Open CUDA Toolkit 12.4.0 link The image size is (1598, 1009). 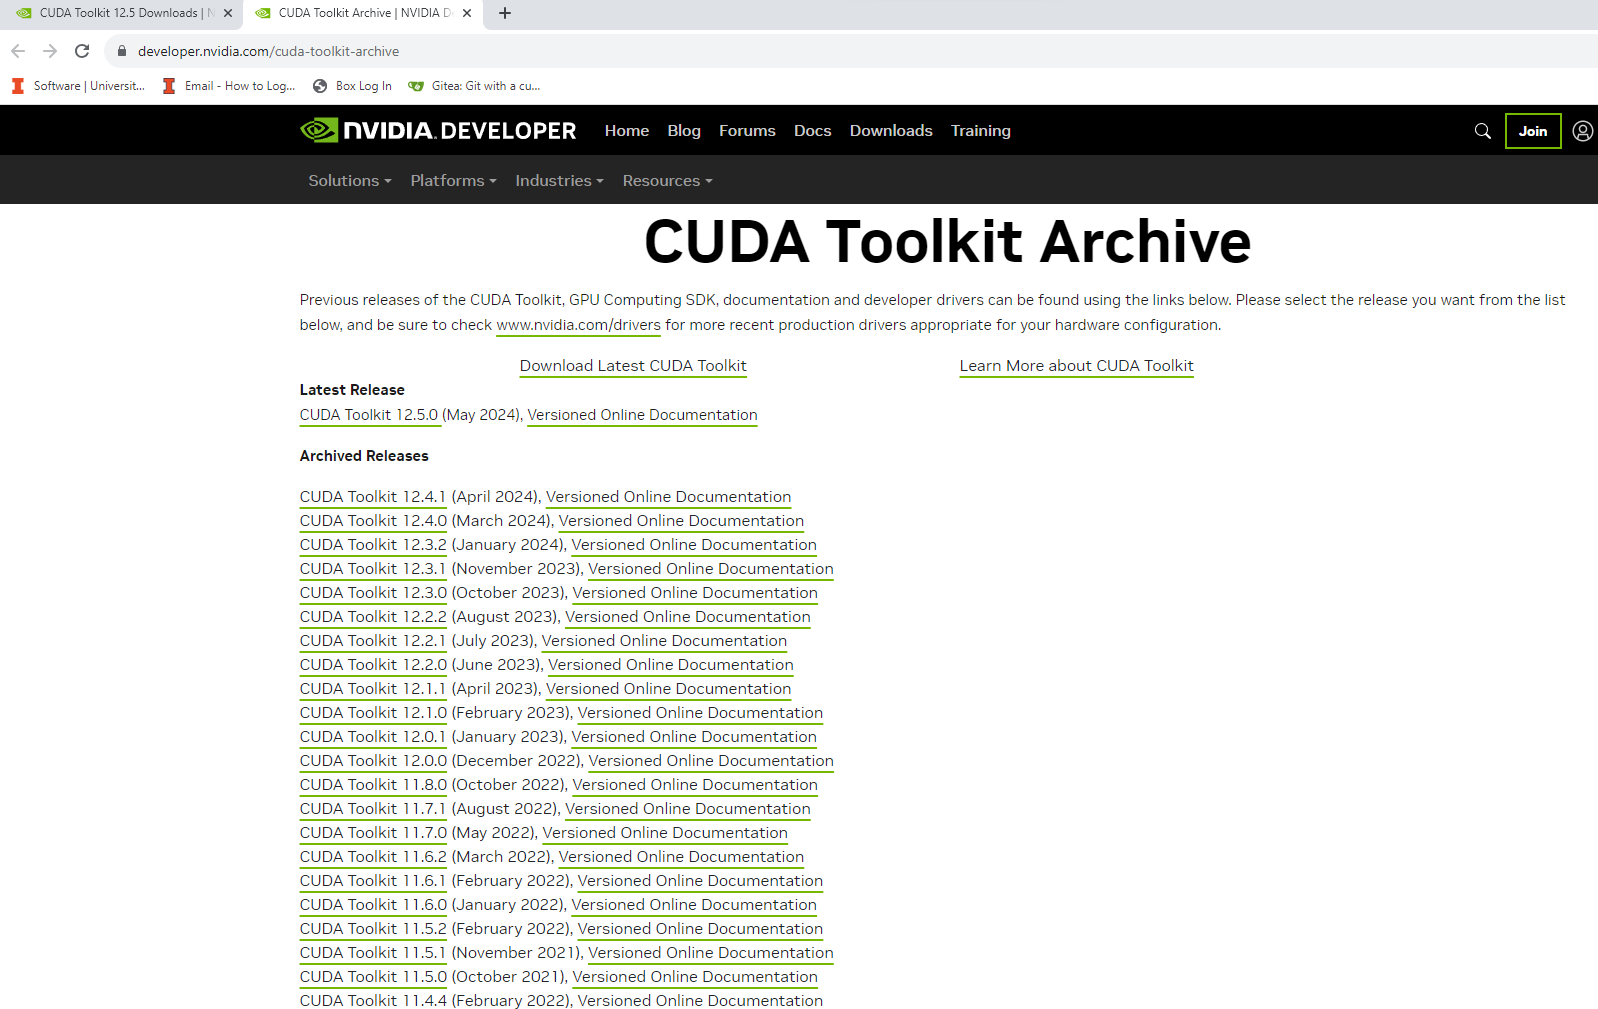pyautogui.click(x=373, y=521)
